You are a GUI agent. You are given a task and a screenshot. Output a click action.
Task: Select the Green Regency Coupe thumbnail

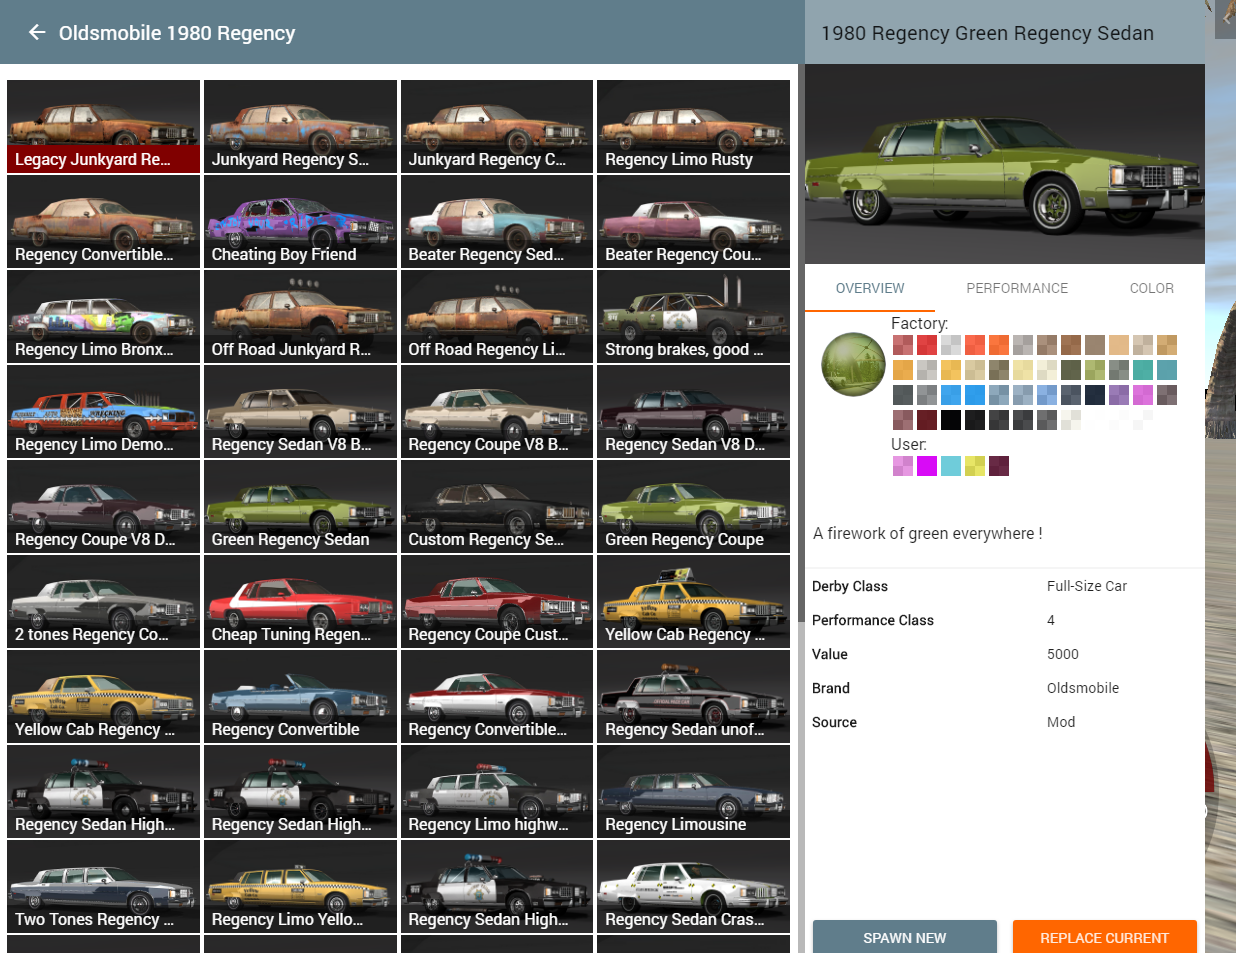coord(693,506)
